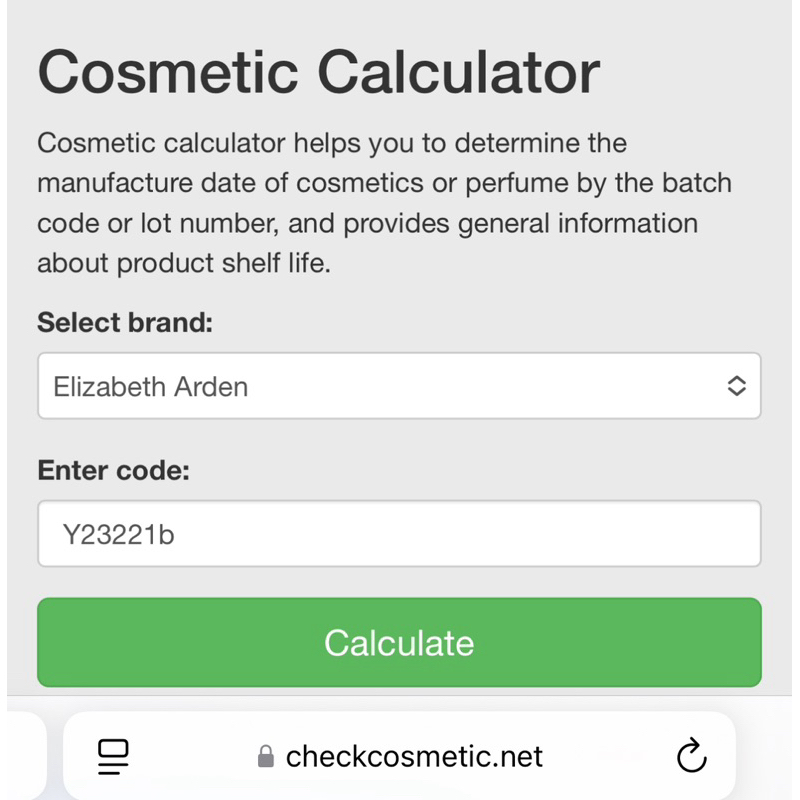This screenshot has height=800, width=800.
Task: Click the Cosmetic Calculator heading
Action: click(x=318, y=71)
